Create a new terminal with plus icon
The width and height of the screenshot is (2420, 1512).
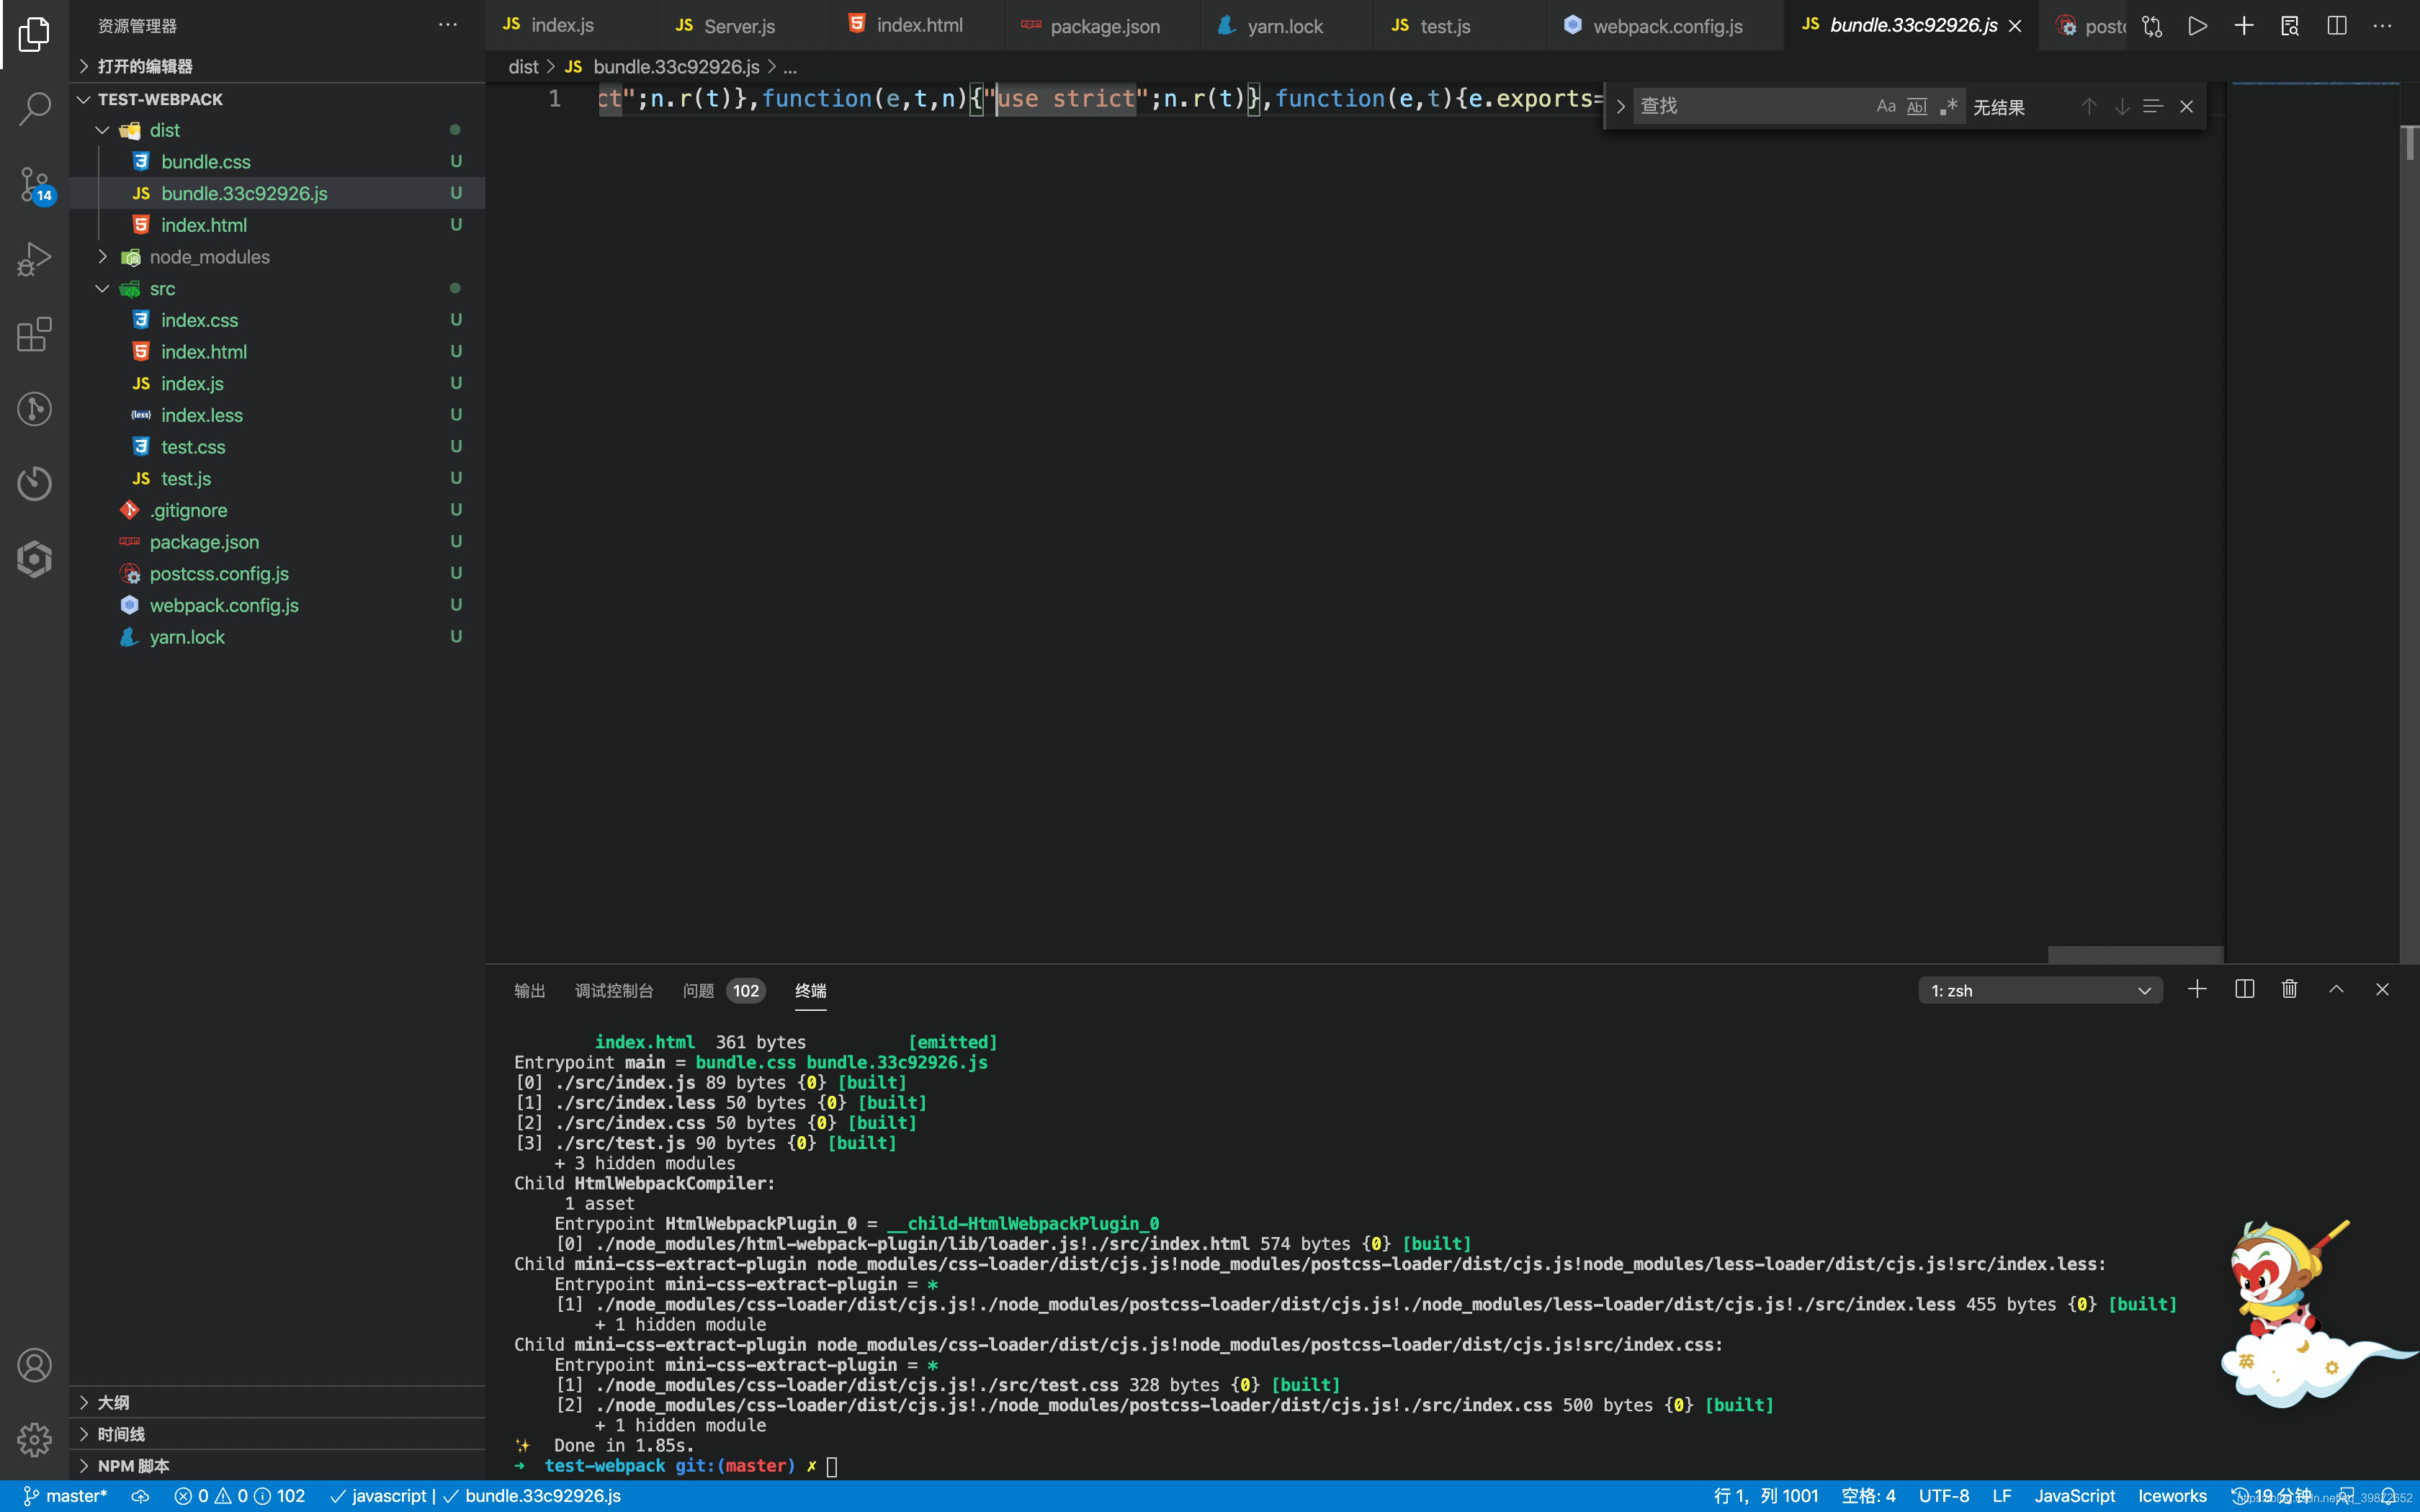pos(2197,989)
